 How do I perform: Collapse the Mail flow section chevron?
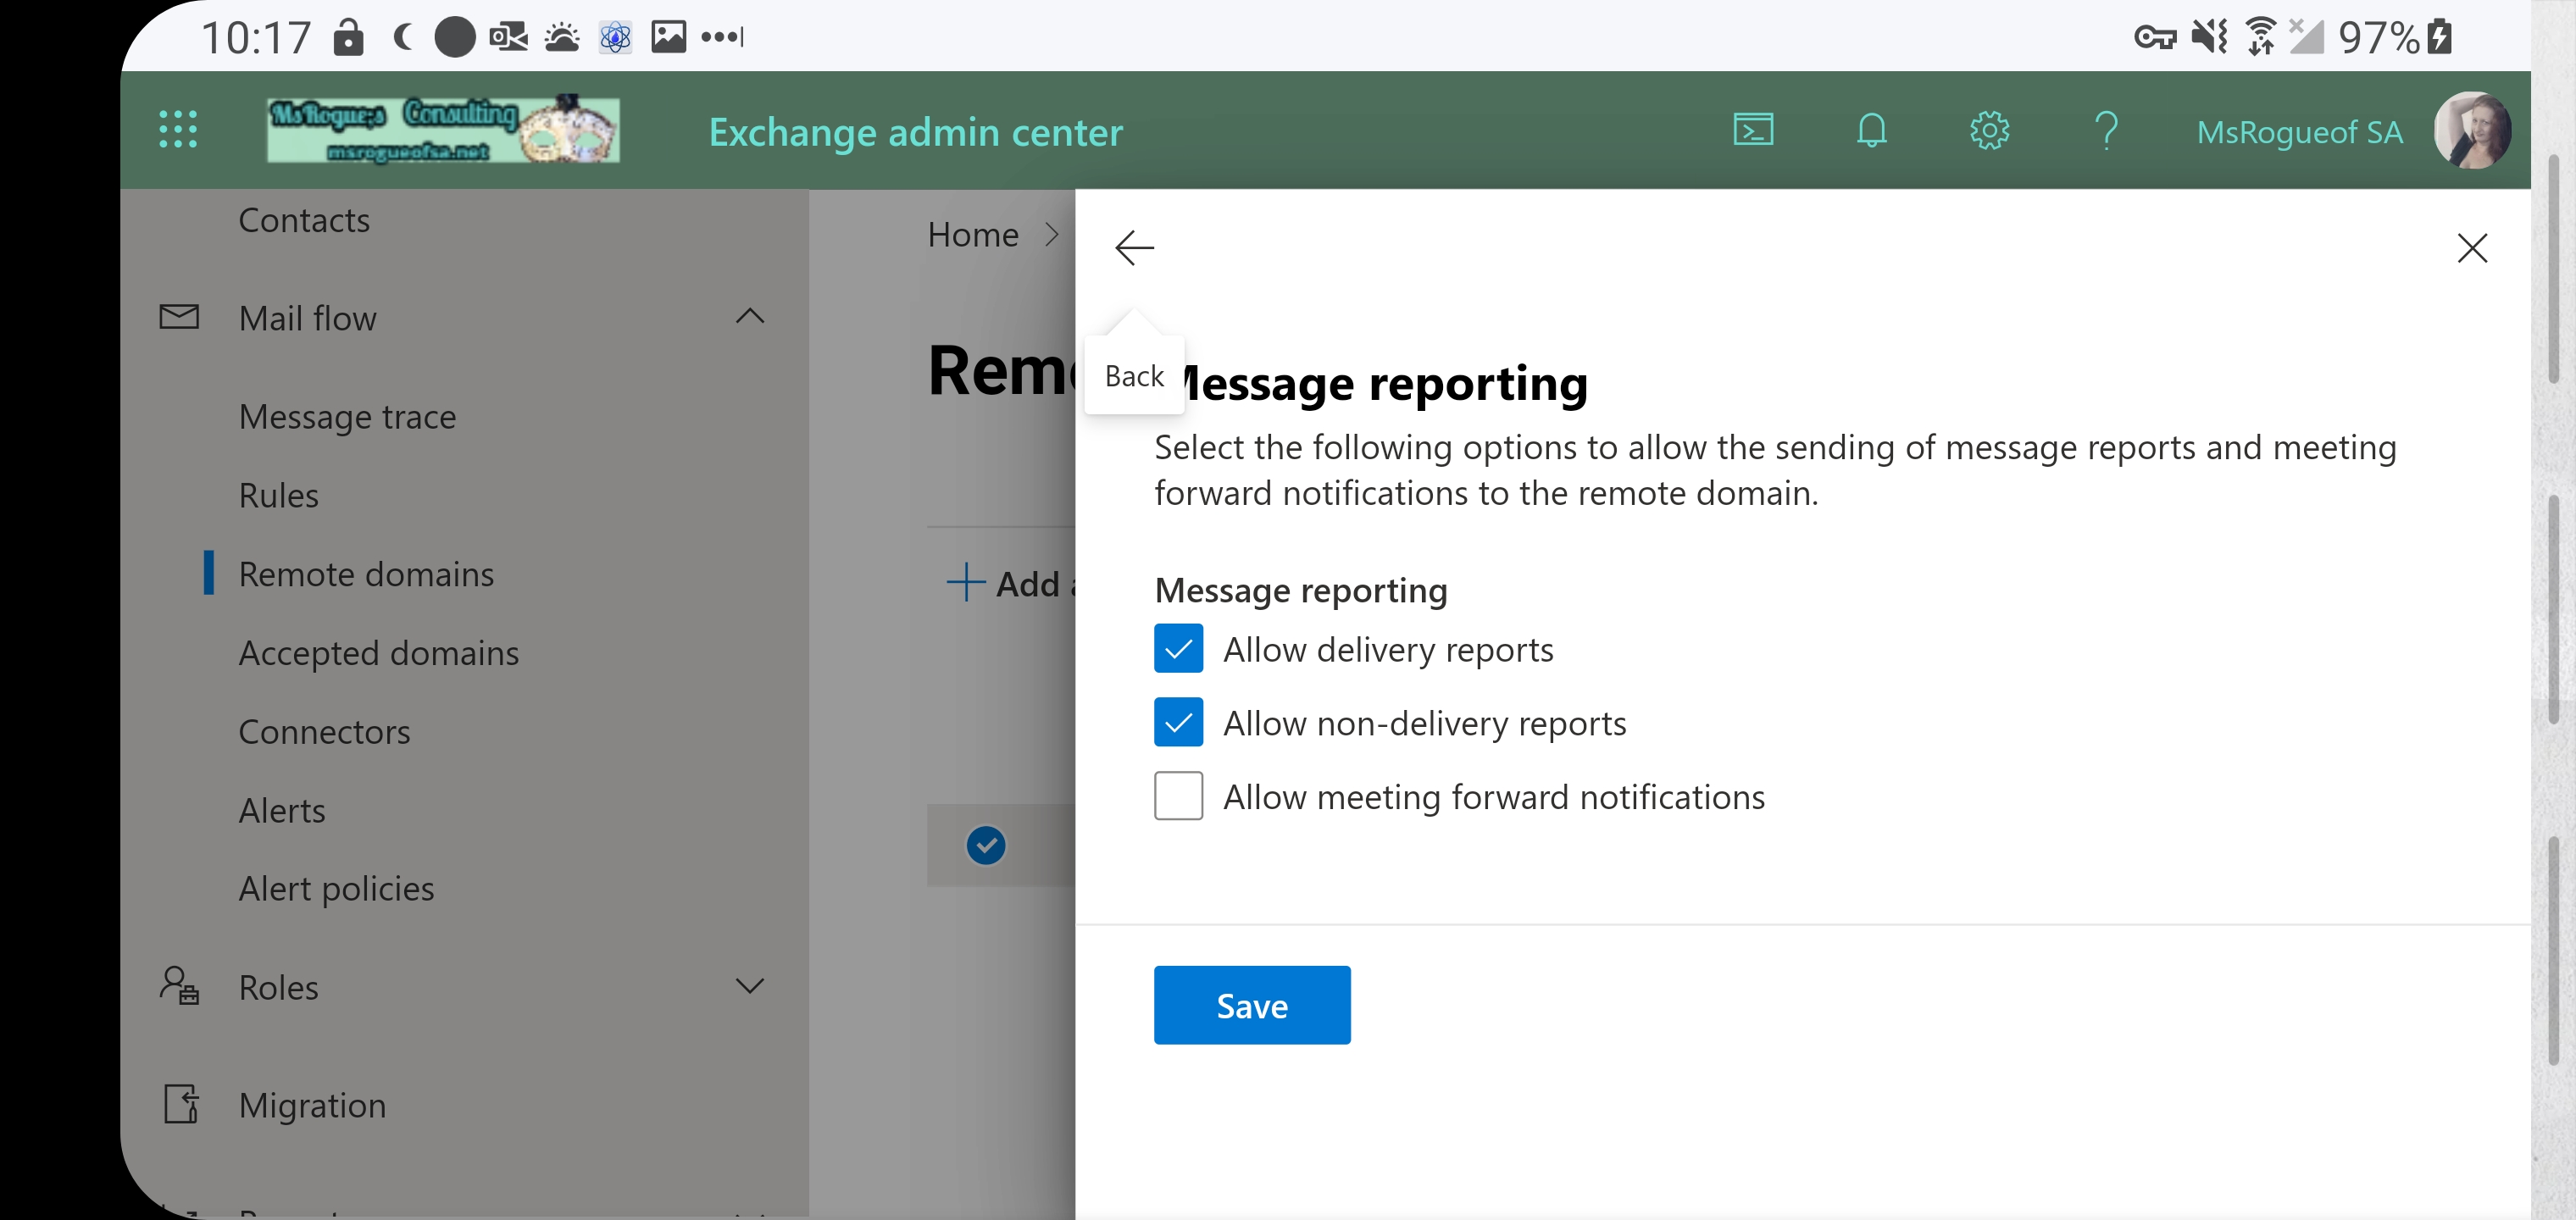pos(749,317)
